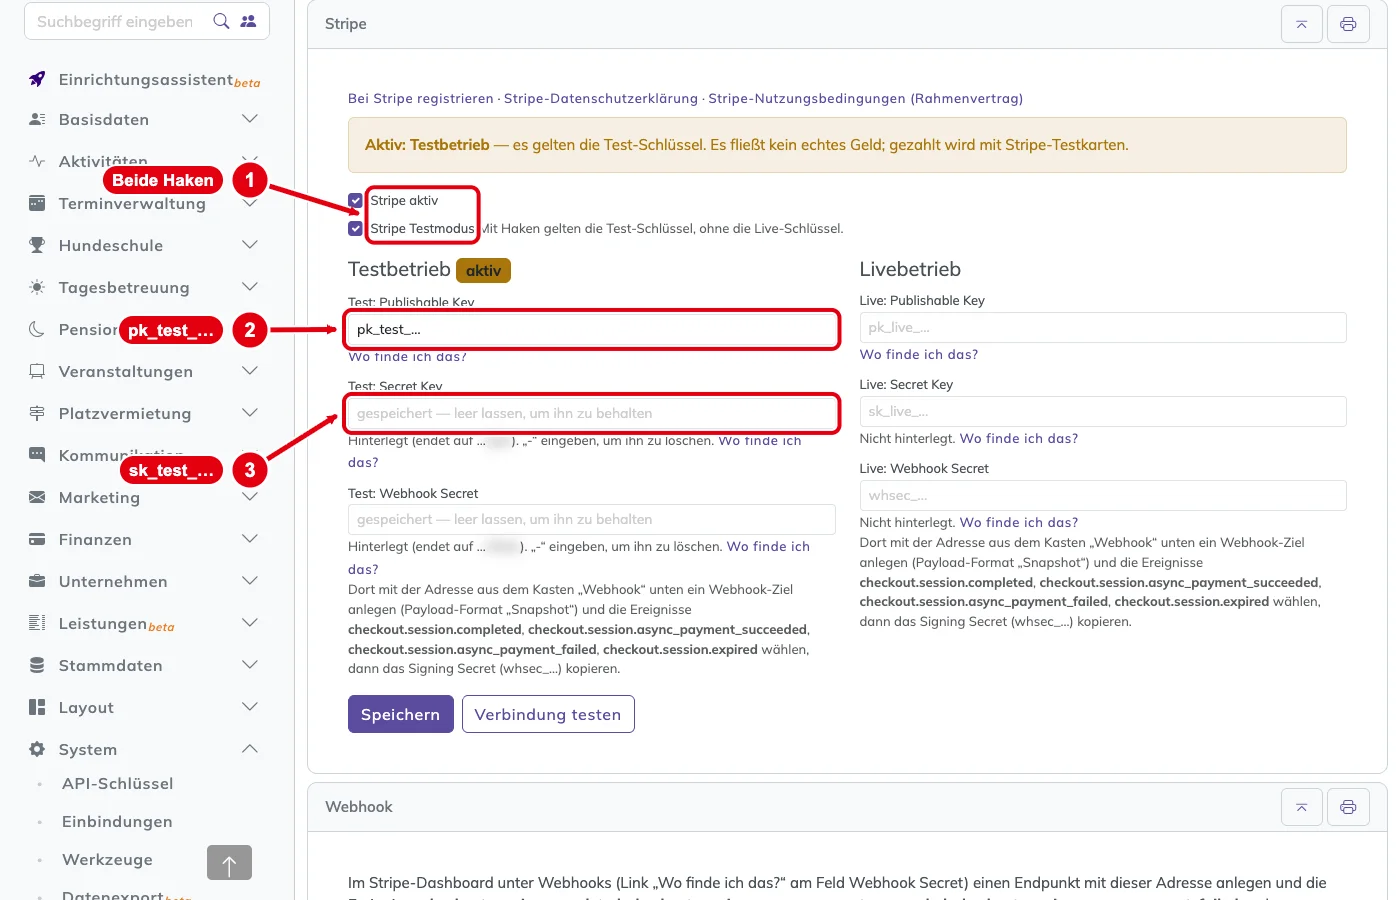Open the Bei Stripe registrieren link
The width and height of the screenshot is (1400, 900).
(421, 98)
